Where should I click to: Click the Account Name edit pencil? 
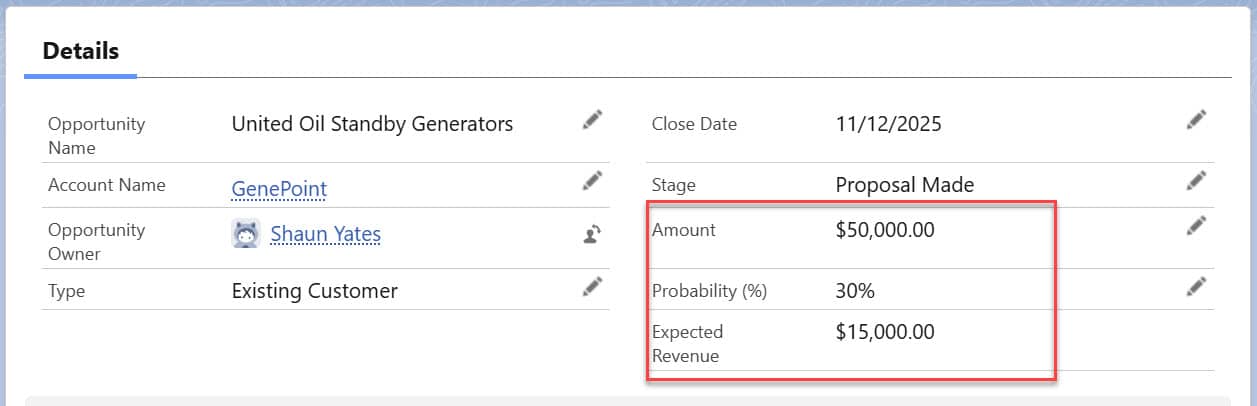pos(593,180)
